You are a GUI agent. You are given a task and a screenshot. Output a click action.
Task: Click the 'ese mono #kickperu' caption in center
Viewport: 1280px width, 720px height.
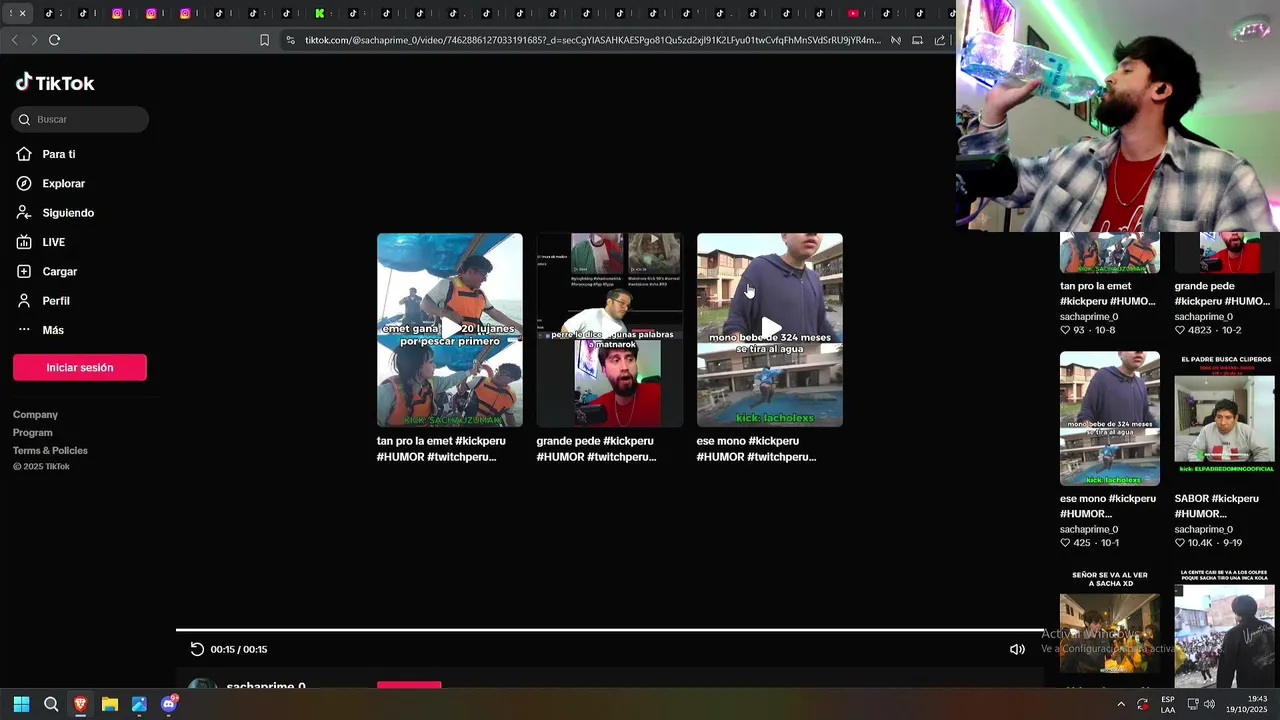click(757, 449)
